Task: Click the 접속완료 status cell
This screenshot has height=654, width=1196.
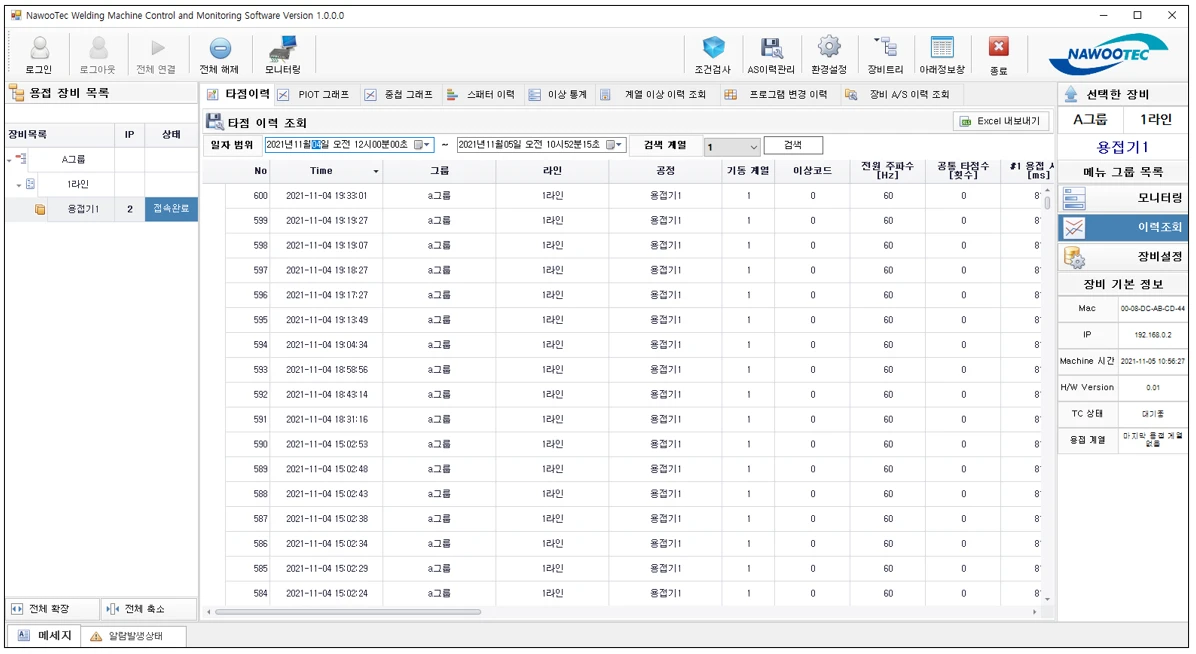Action: [x=172, y=208]
